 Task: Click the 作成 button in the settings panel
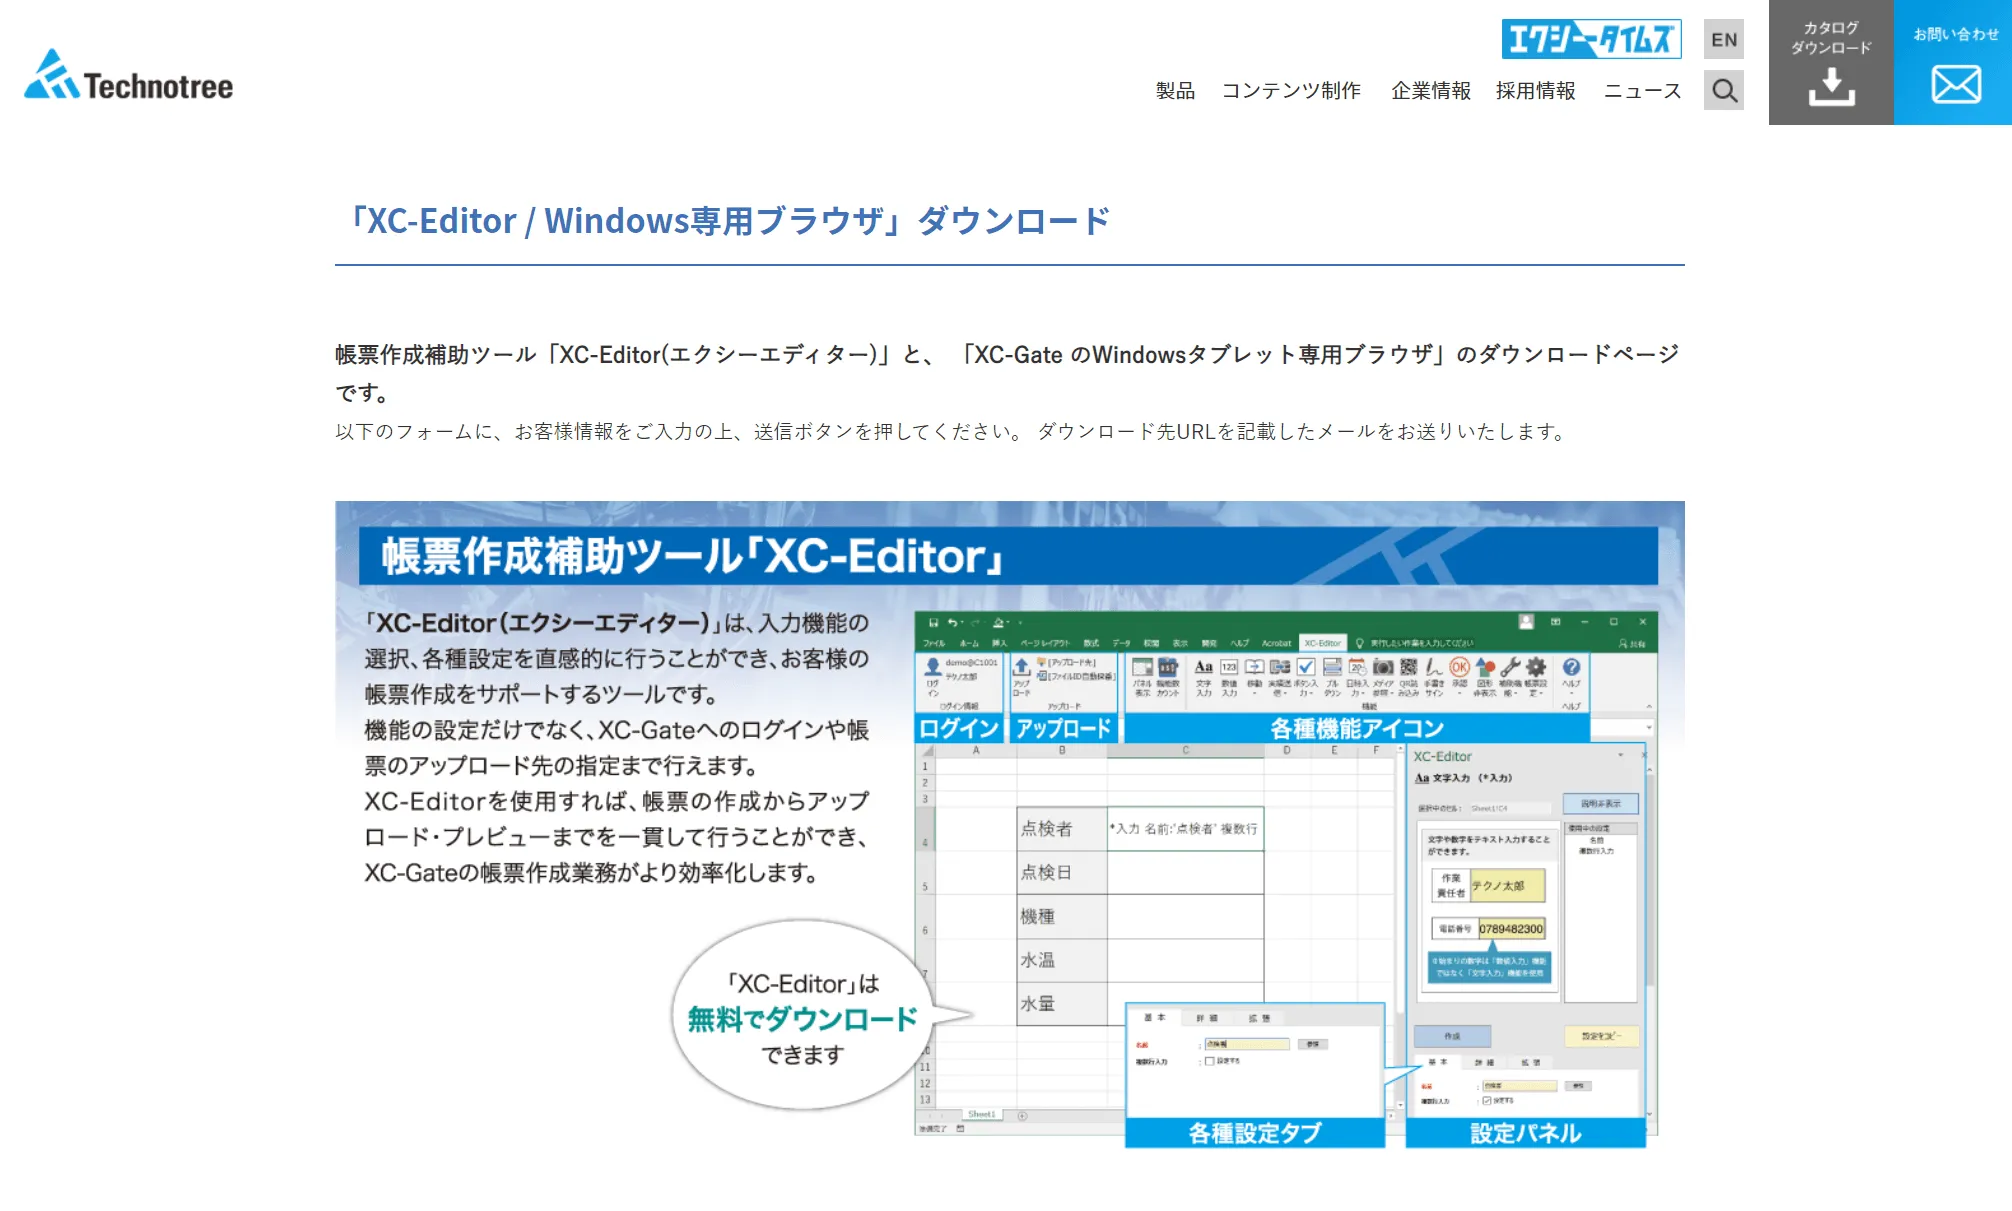tap(1451, 1036)
